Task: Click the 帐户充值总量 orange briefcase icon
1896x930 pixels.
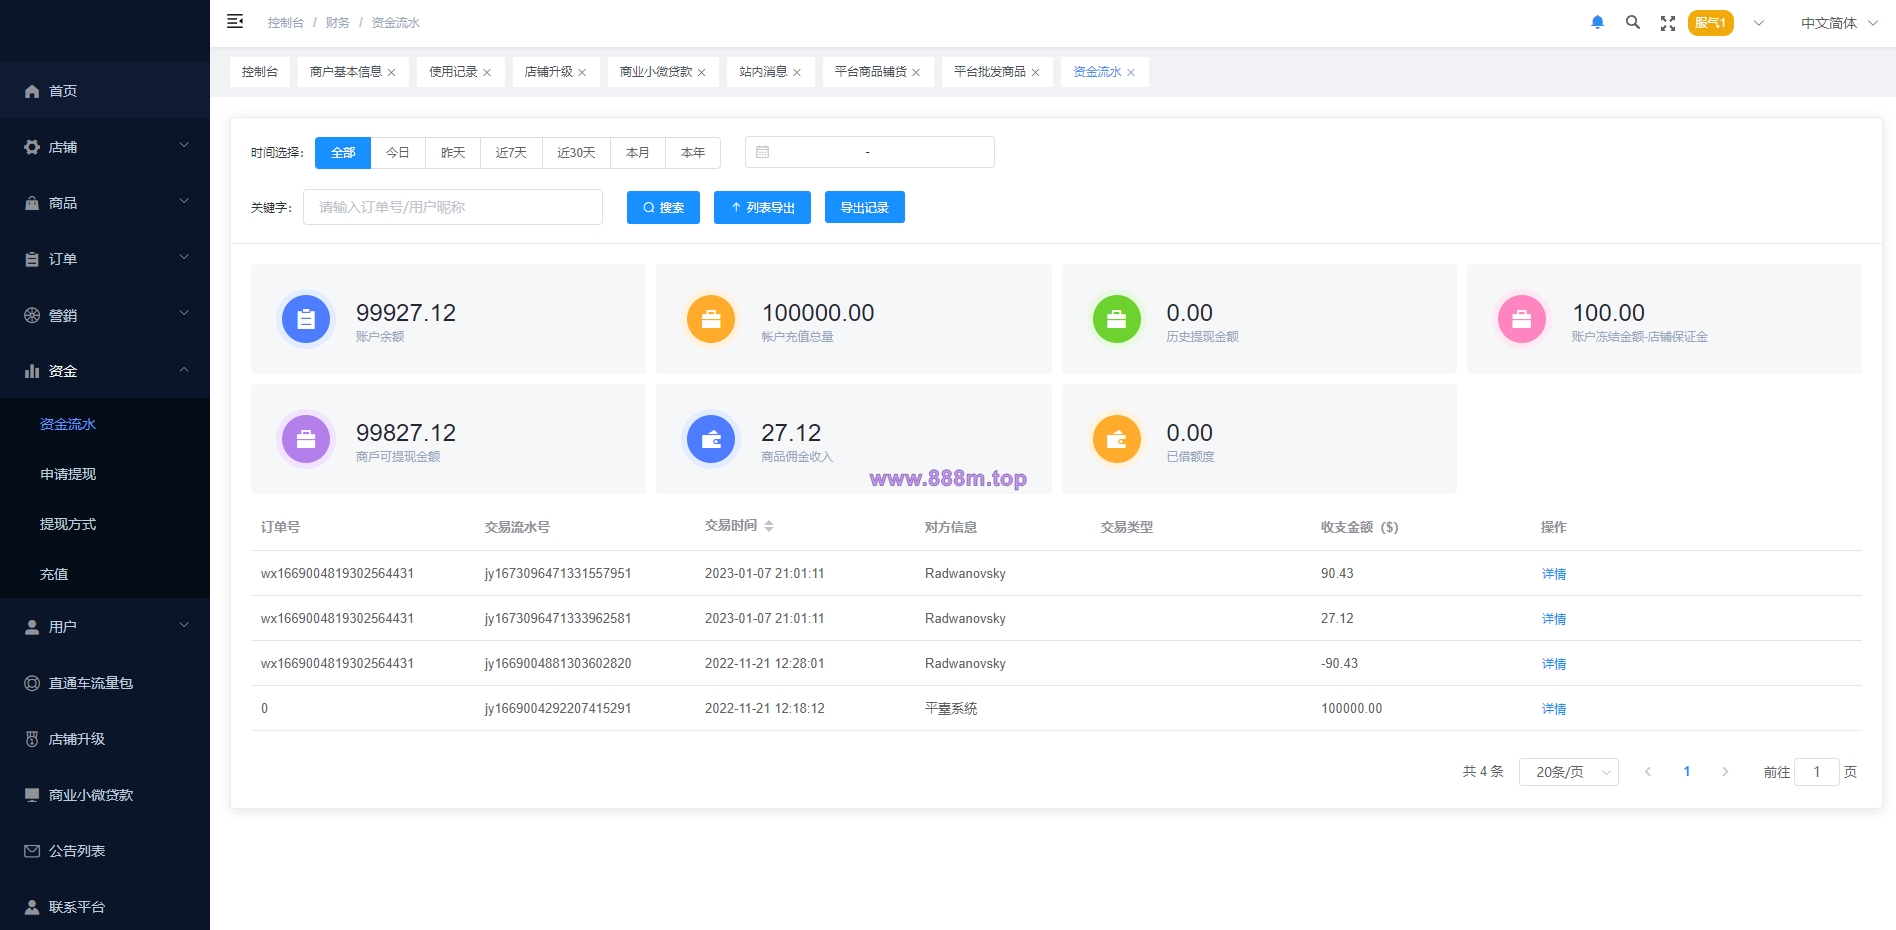Action: (711, 319)
